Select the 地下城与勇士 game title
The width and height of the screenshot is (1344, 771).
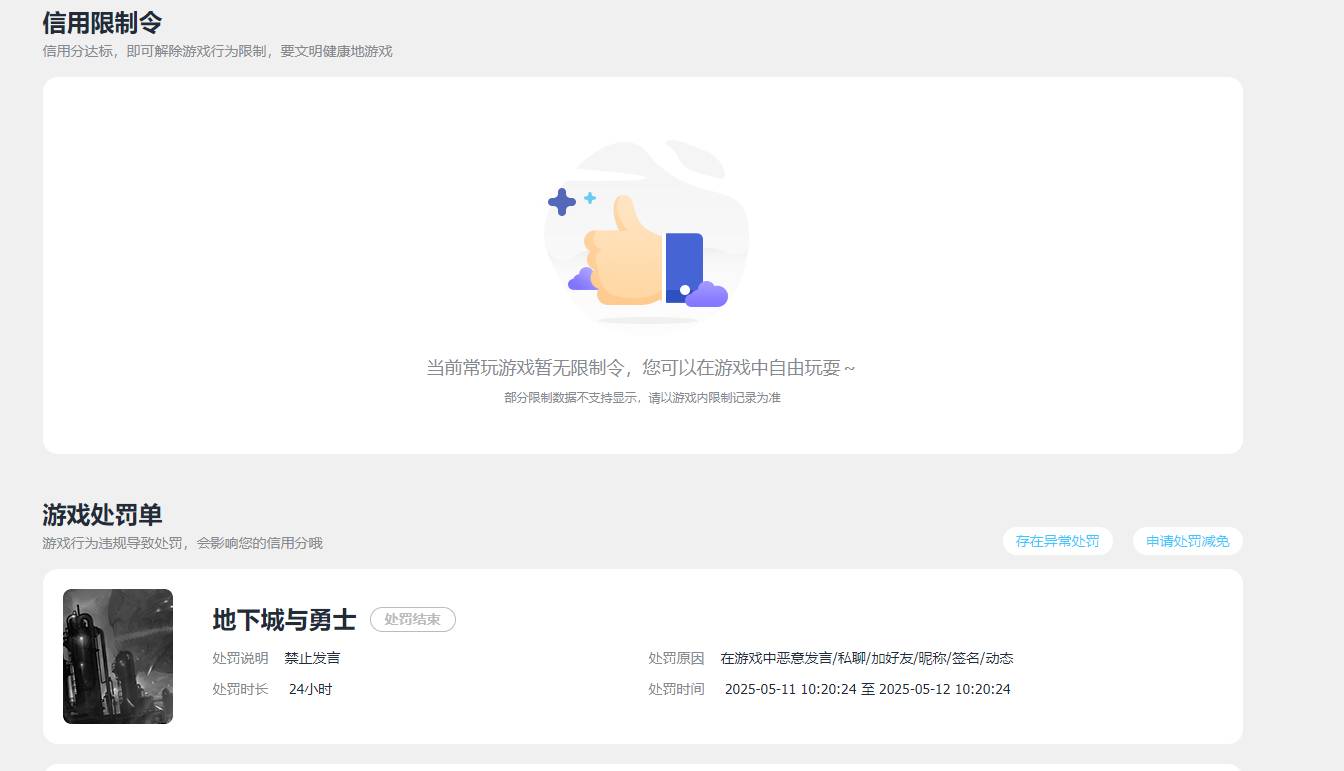pos(284,620)
